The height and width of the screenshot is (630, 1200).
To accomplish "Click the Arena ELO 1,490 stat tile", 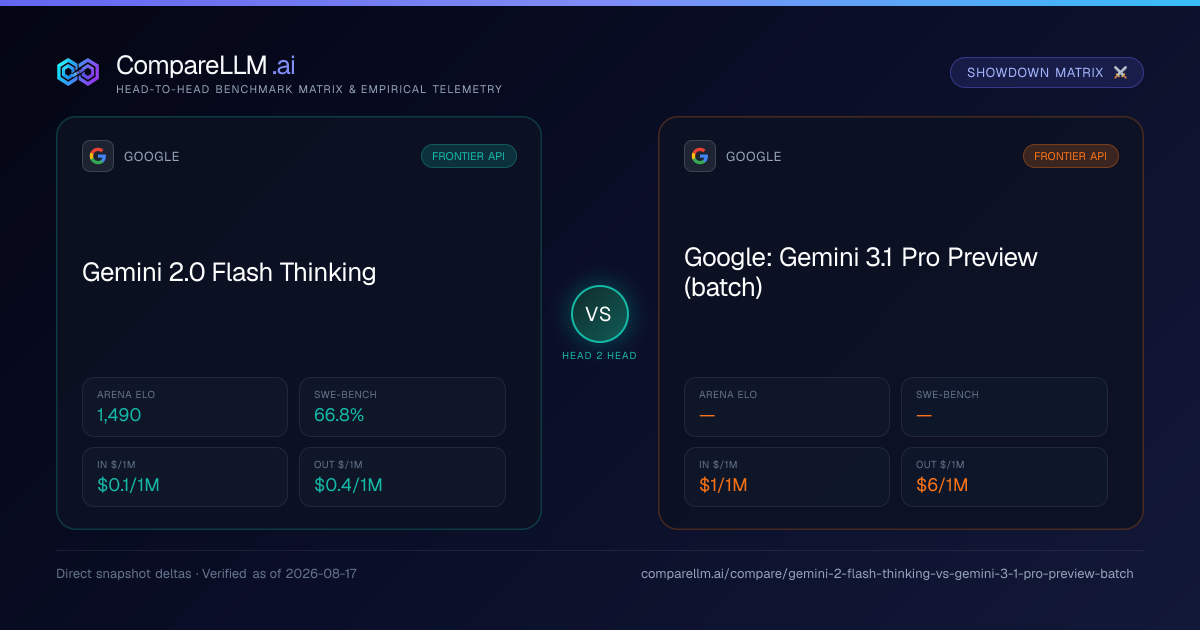I will (185, 407).
